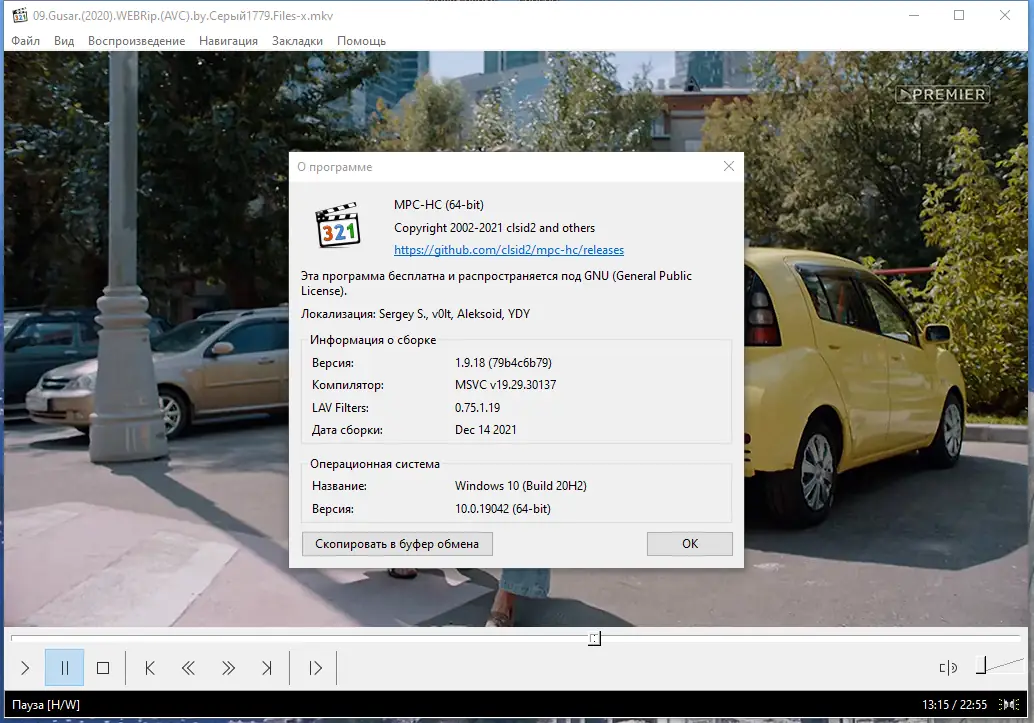Open the Навигация menu
Image resolution: width=1034 pixels, height=723 pixels.
coord(228,41)
